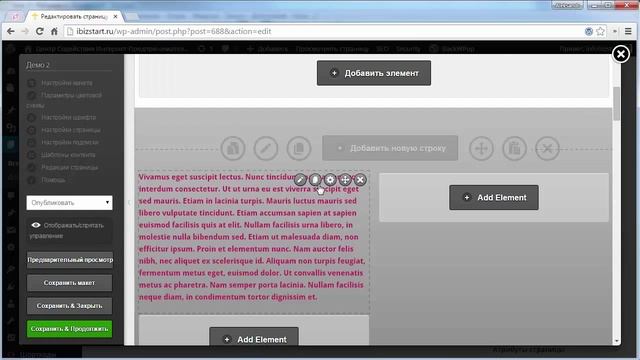Click the text block's pencil edit icon
Viewport: 640px width, 360px height.
(300, 180)
